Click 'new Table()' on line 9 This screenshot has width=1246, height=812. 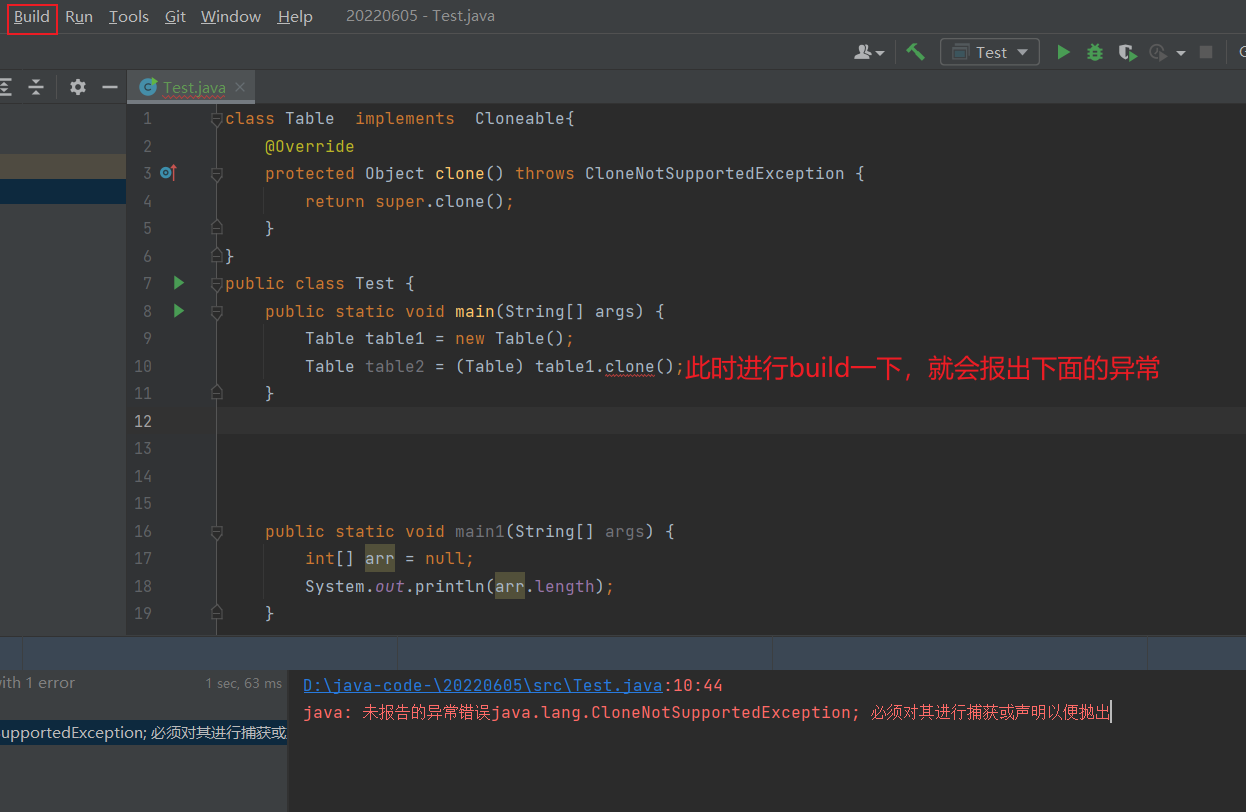tap(510, 339)
